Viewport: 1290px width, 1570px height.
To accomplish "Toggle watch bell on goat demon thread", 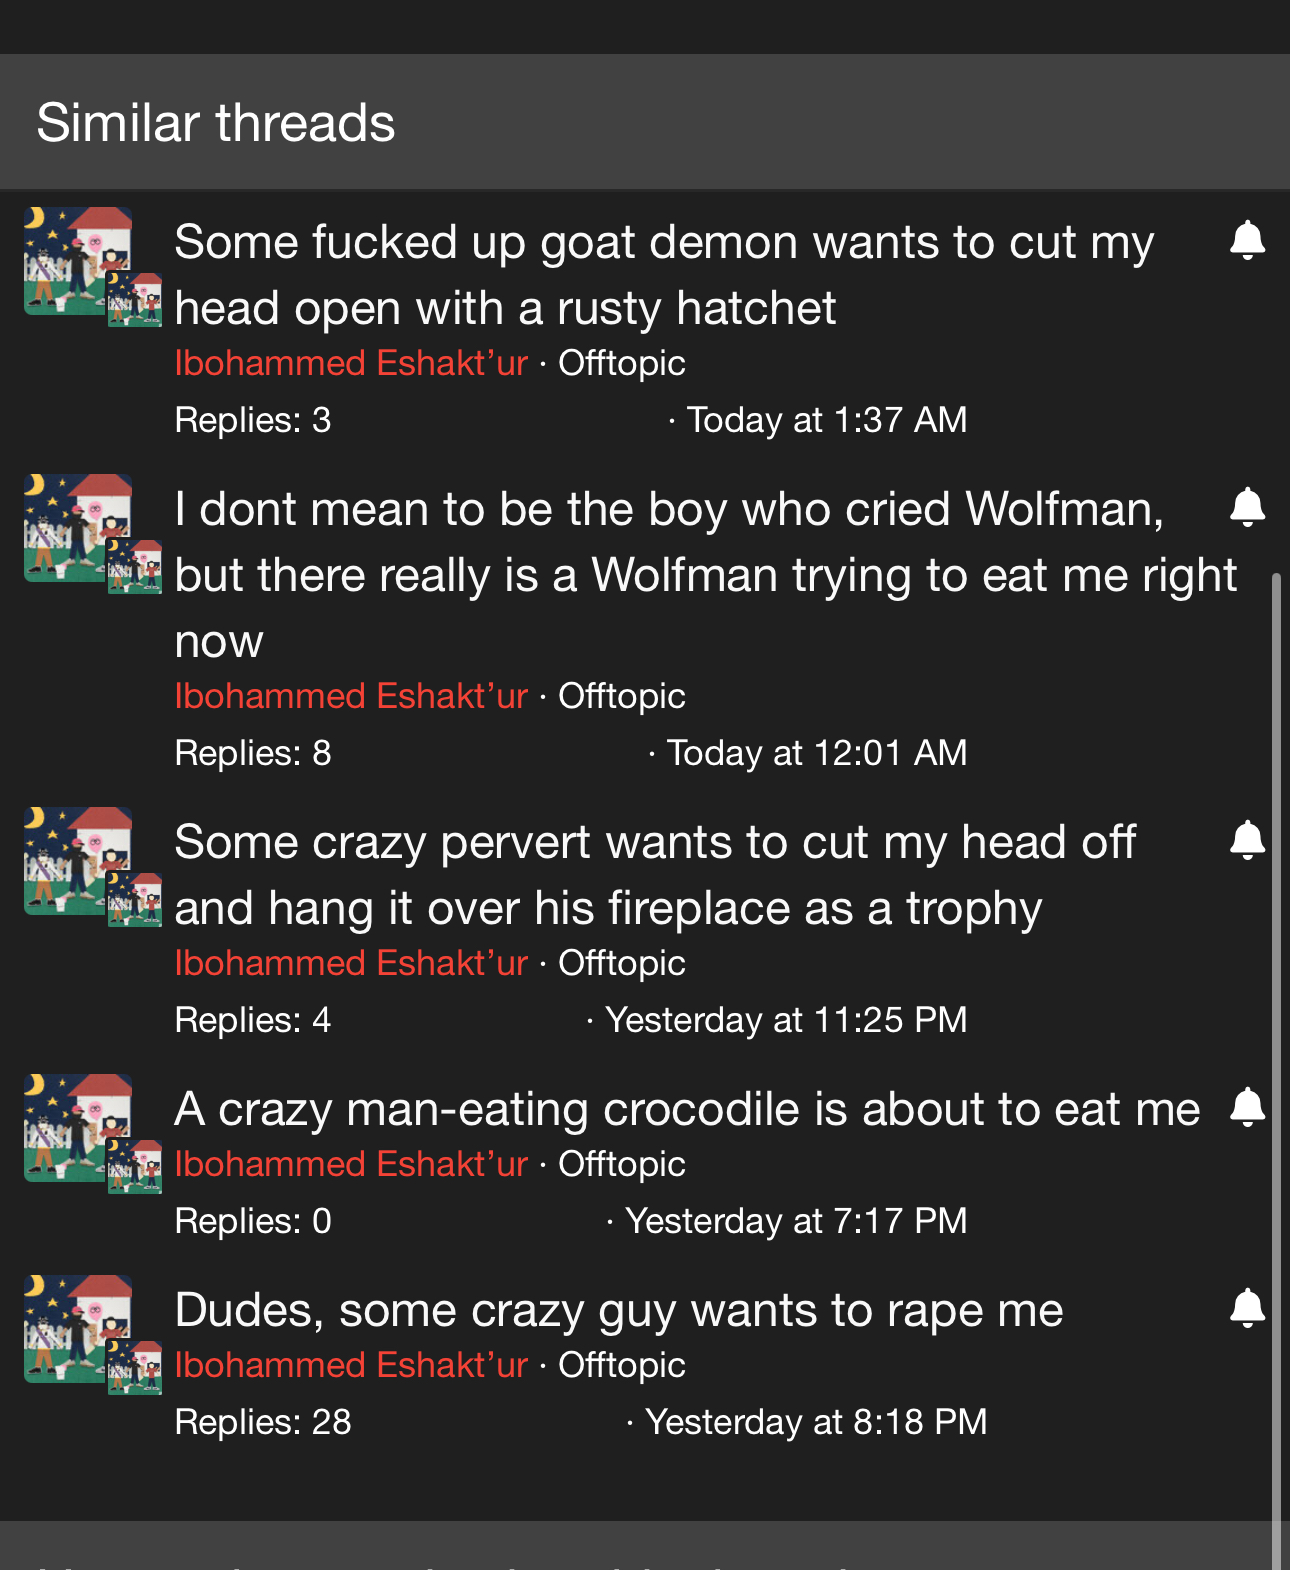I will (x=1247, y=241).
